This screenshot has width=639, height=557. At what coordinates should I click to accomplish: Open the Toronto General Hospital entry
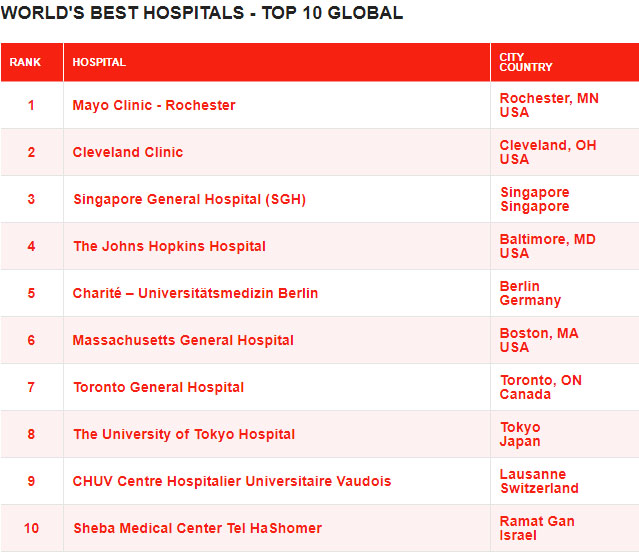158,388
